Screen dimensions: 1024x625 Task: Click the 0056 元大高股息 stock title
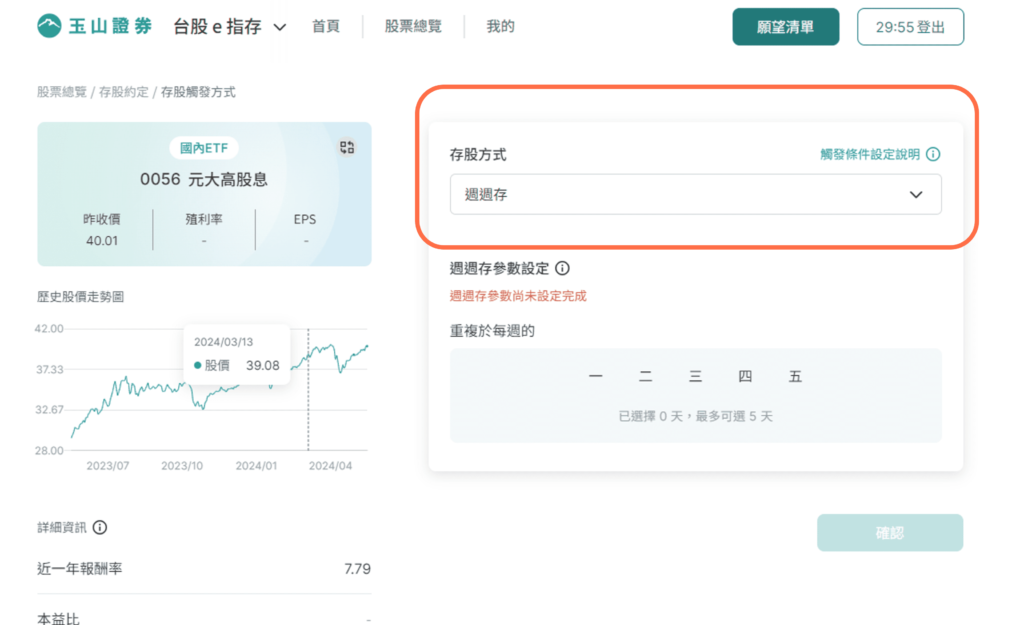(204, 180)
